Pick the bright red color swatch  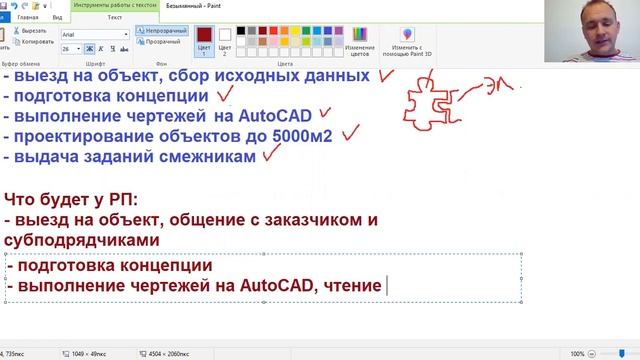(x=273, y=31)
